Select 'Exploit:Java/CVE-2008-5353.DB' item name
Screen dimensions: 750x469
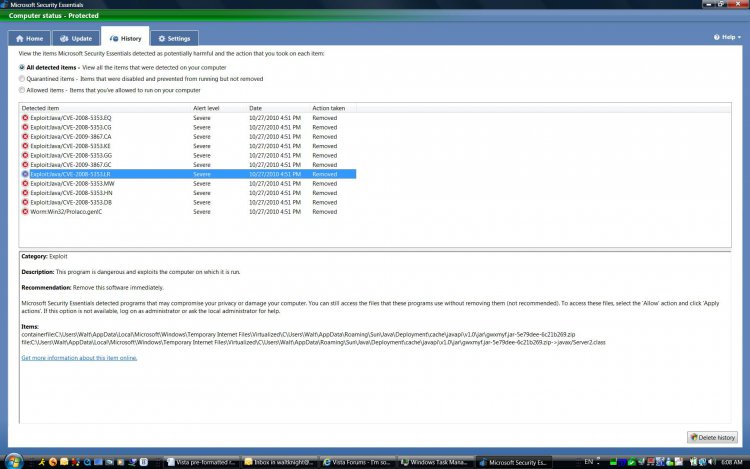(71, 202)
